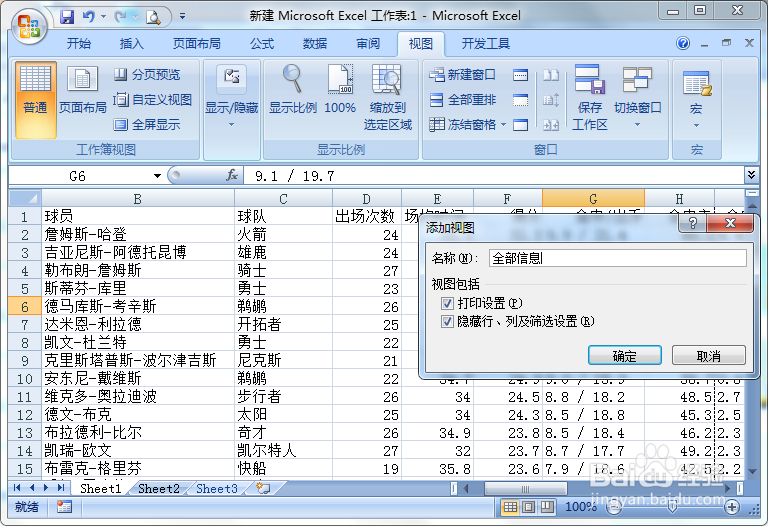
Task: Expand Freeze Panes (冻结窗格) dropdown
Action: point(503,125)
